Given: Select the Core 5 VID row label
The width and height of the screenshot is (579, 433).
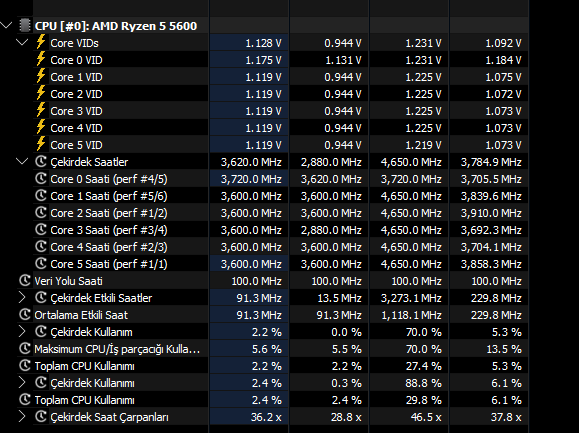Looking at the screenshot, I should coord(76,145).
